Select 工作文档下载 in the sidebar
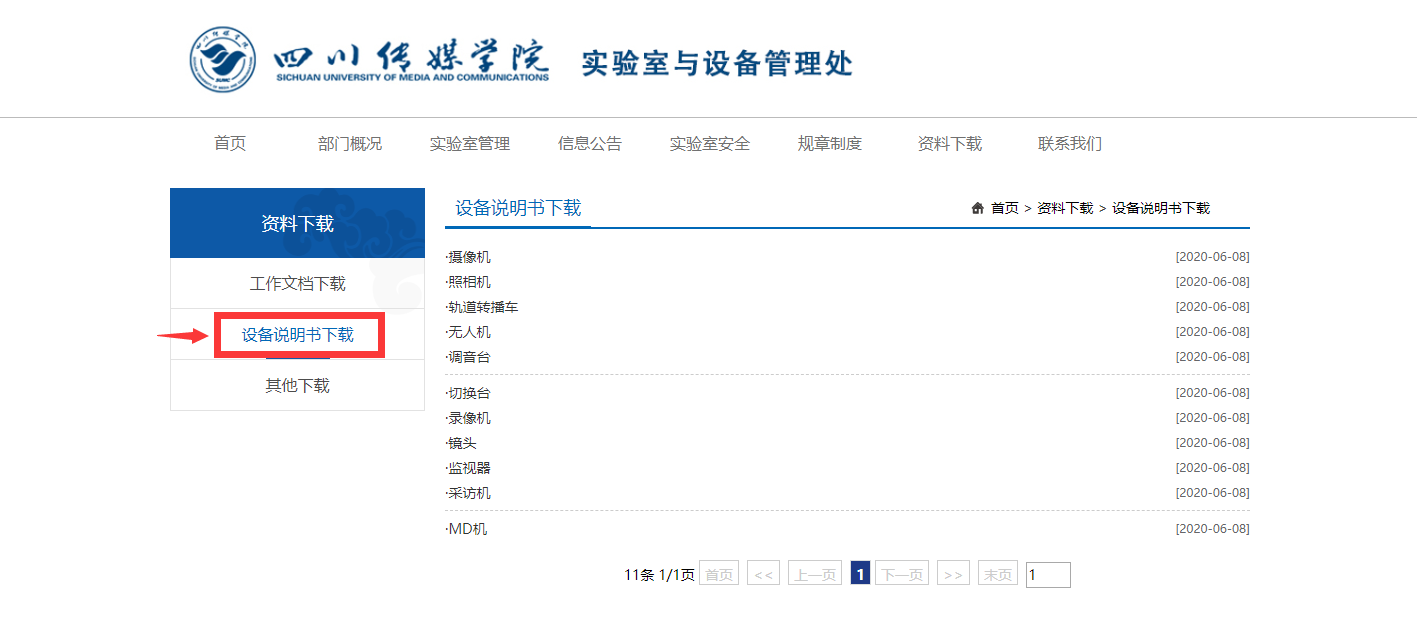Image resolution: width=1417 pixels, height=619 pixels. (x=297, y=284)
